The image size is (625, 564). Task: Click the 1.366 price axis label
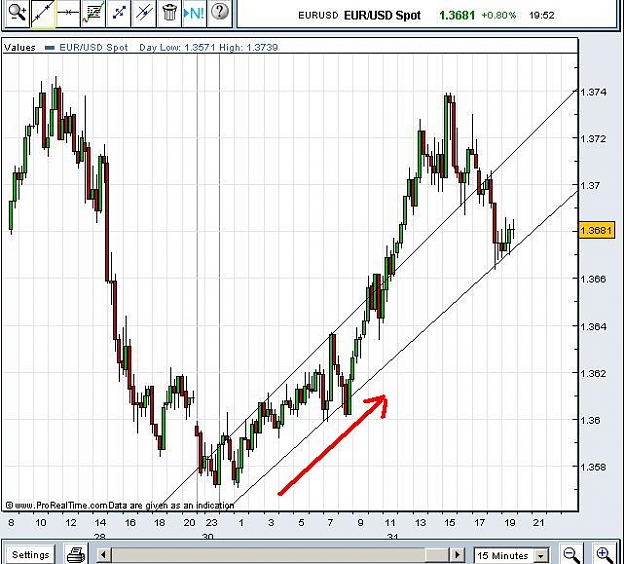[593, 279]
